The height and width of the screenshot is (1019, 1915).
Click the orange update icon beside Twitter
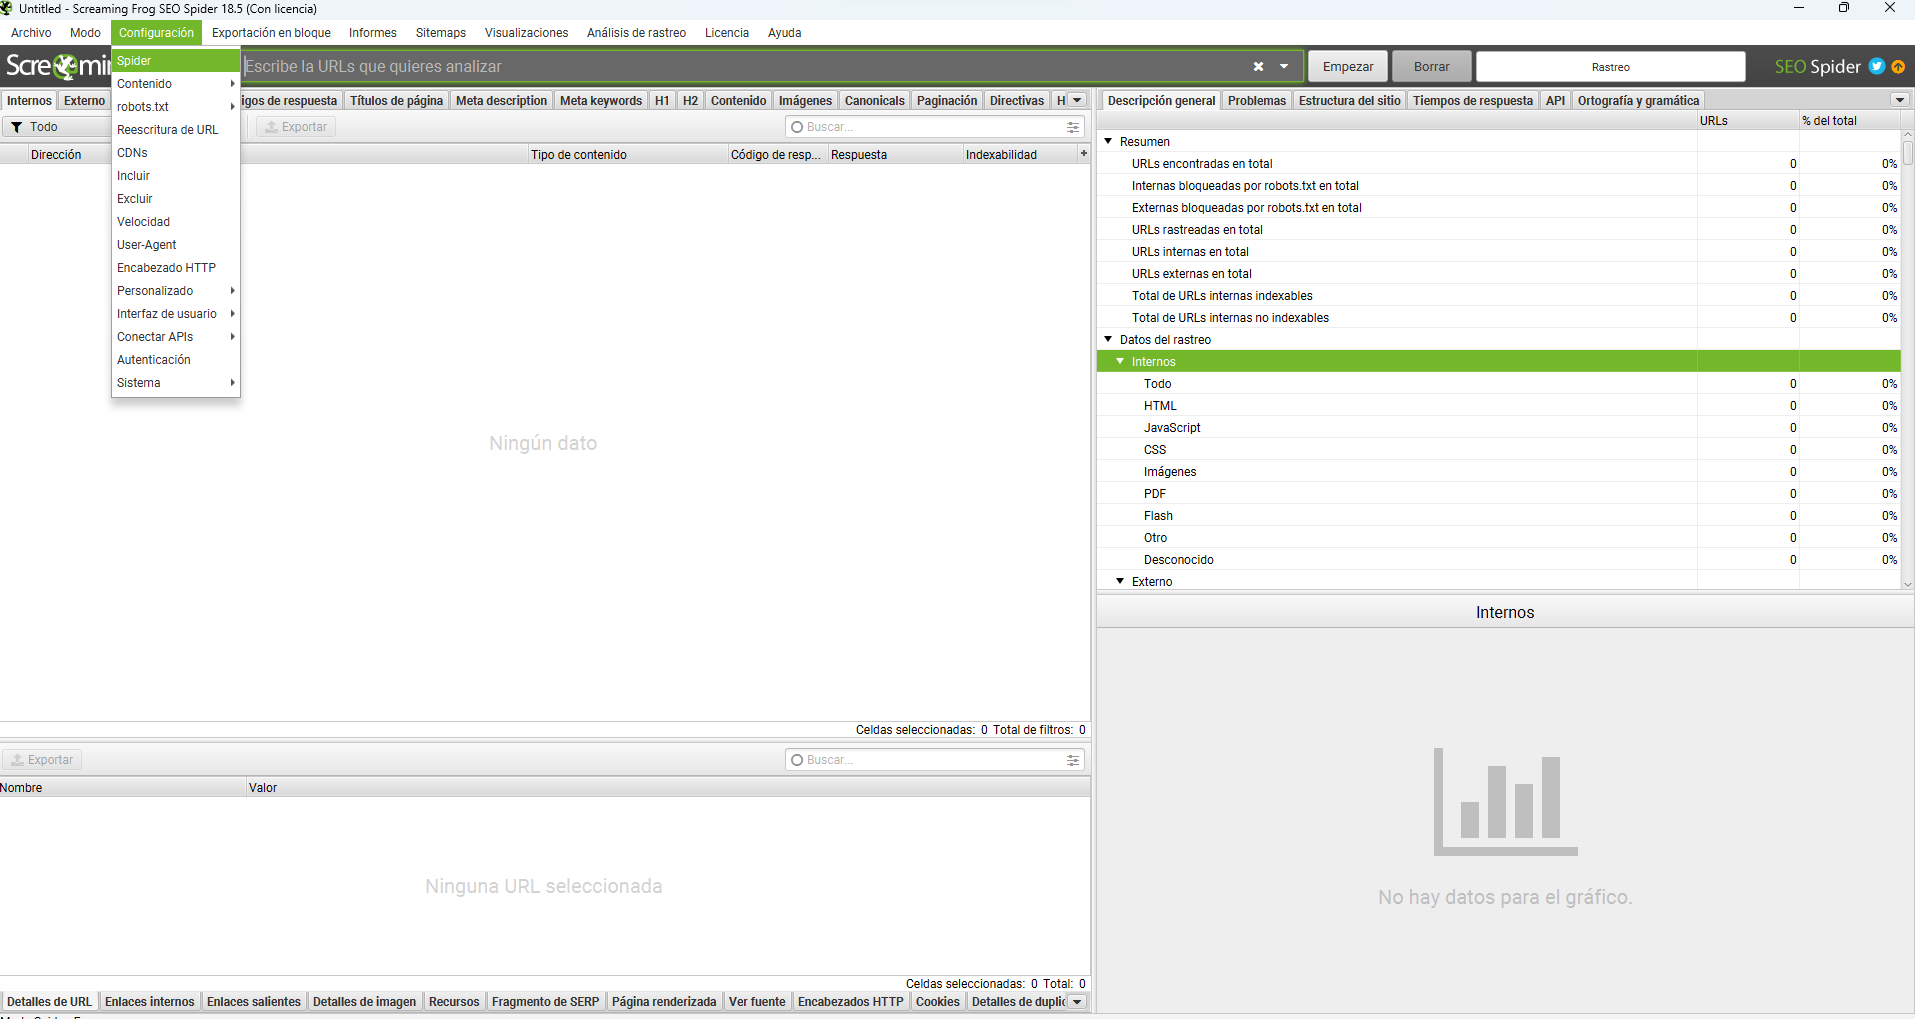[1898, 66]
